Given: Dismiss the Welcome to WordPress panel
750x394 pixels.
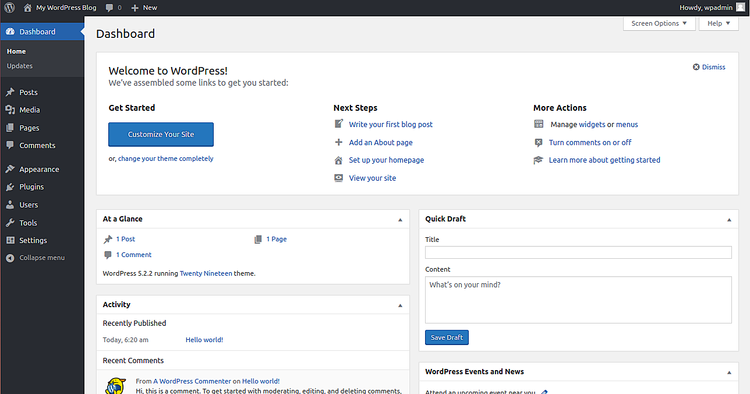Looking at the screenshot, I should (709, 67).
